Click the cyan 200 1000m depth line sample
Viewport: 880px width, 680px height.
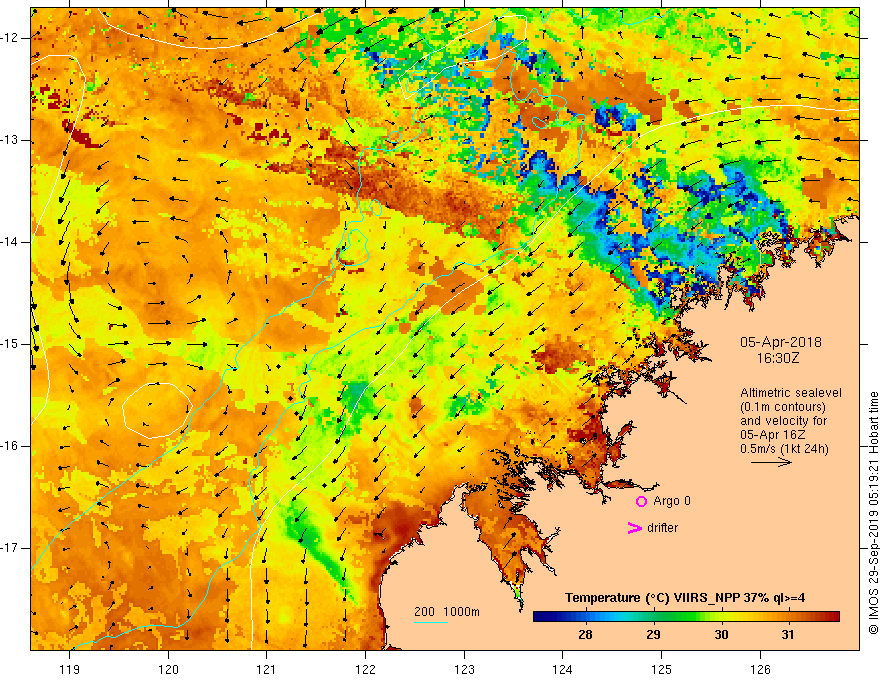pos(430,622)
